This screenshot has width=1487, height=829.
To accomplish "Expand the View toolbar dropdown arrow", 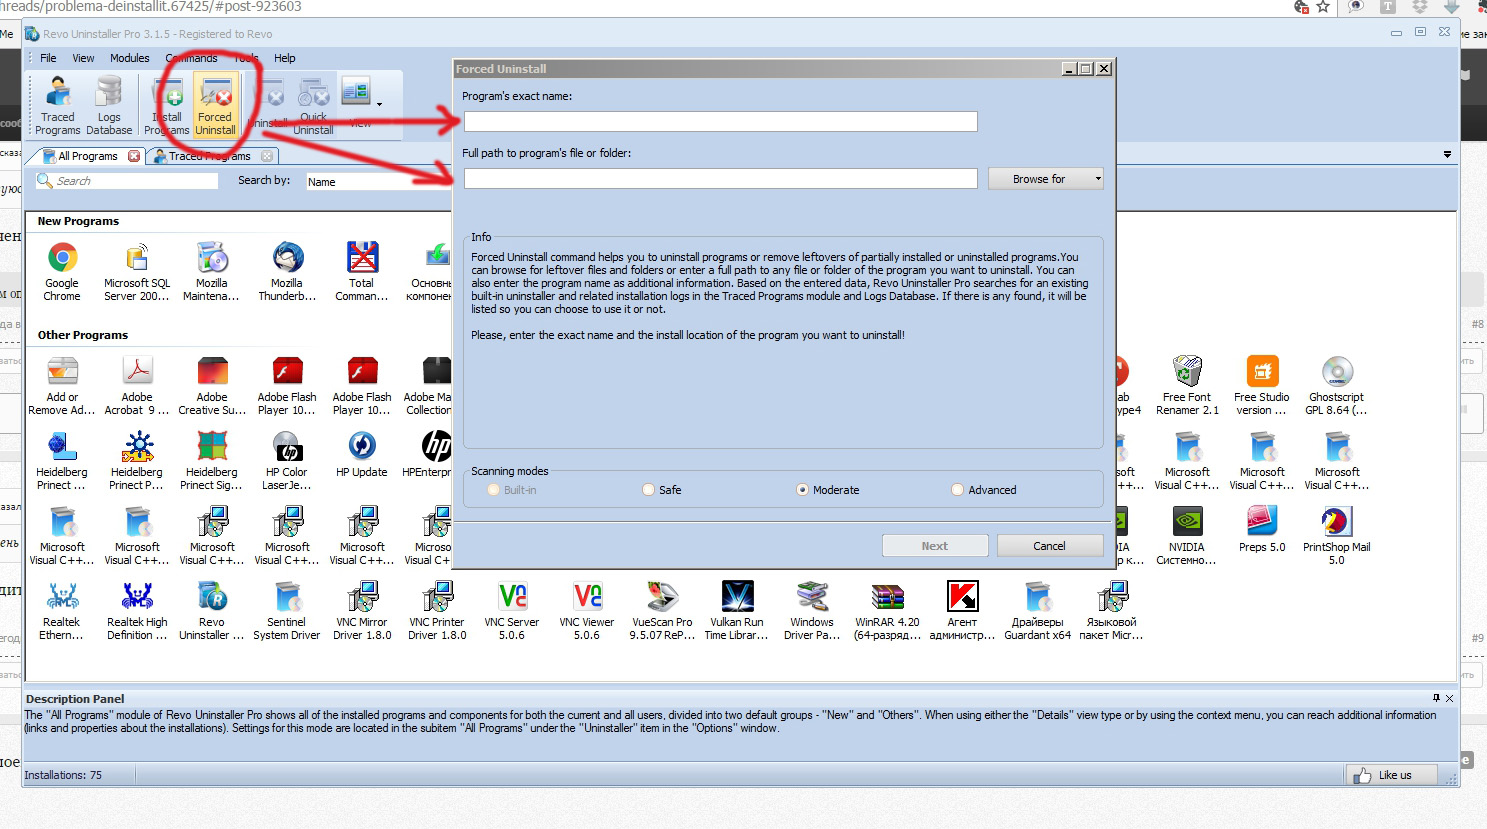I will [x=379, y=104].
